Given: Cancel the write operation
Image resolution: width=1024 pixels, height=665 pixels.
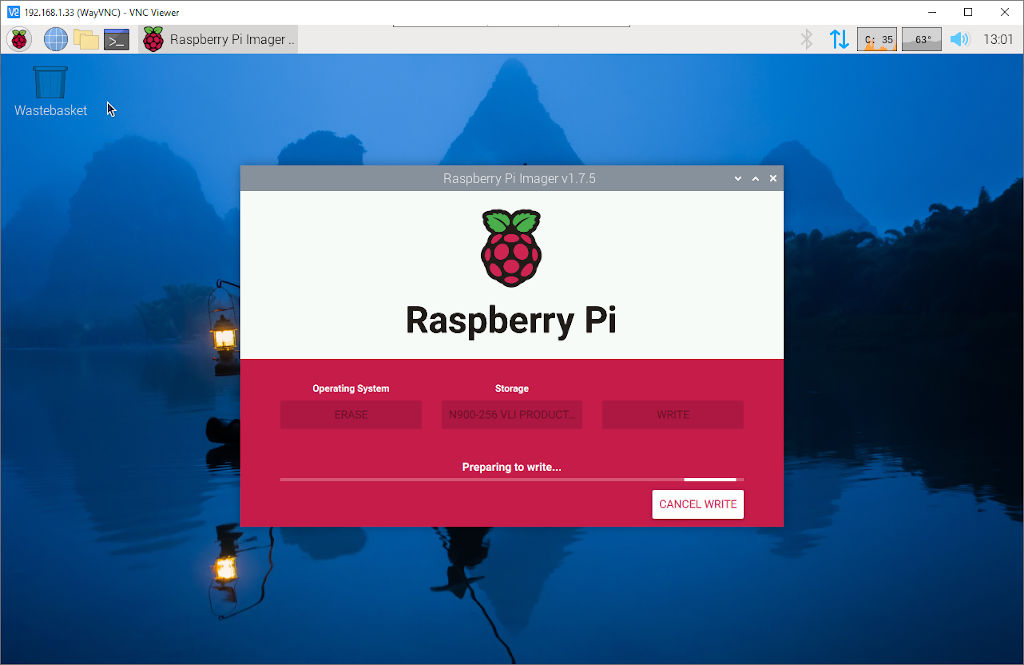Looking at the screenshot, I should [x=697, y=504].
